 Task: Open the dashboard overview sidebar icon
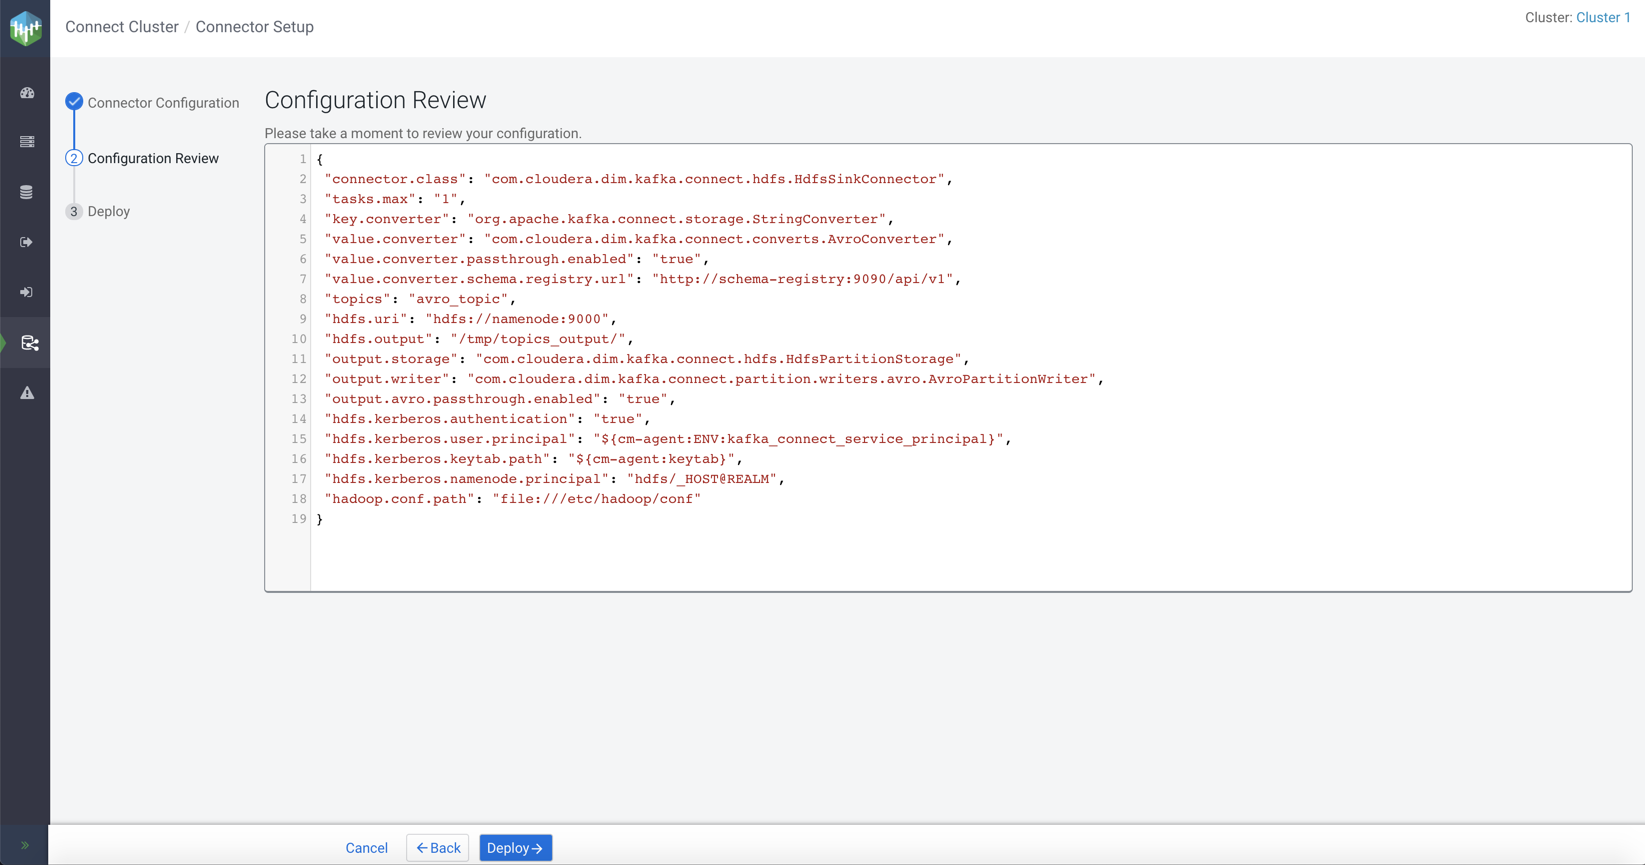pos(27,93)
